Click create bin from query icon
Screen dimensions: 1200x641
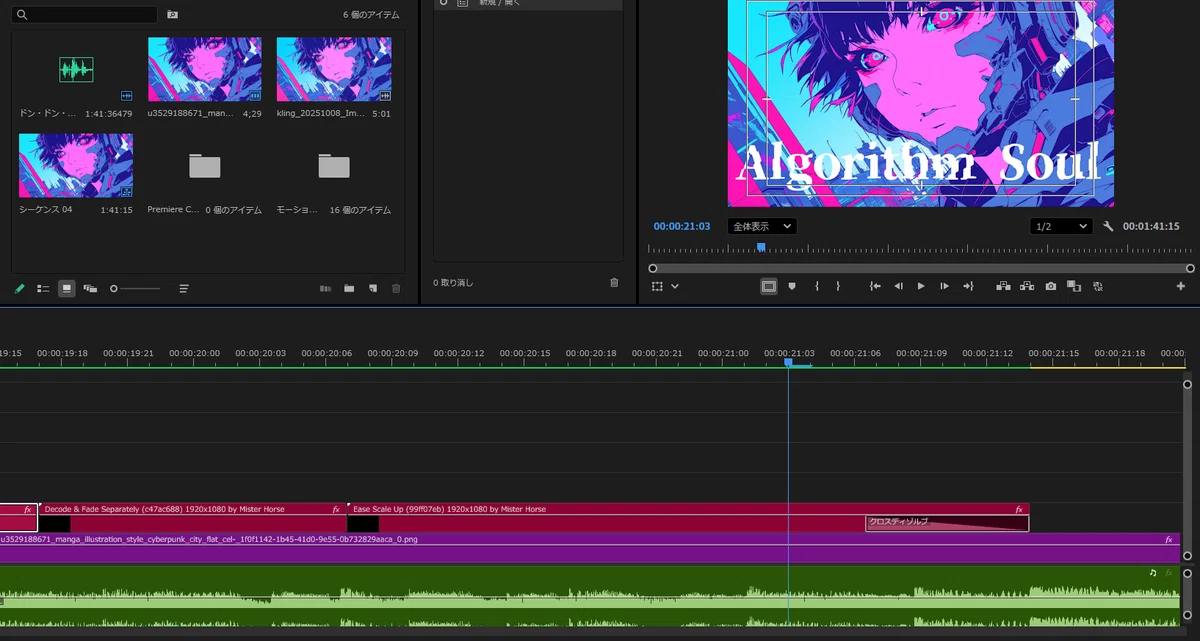tap(173, 15)
